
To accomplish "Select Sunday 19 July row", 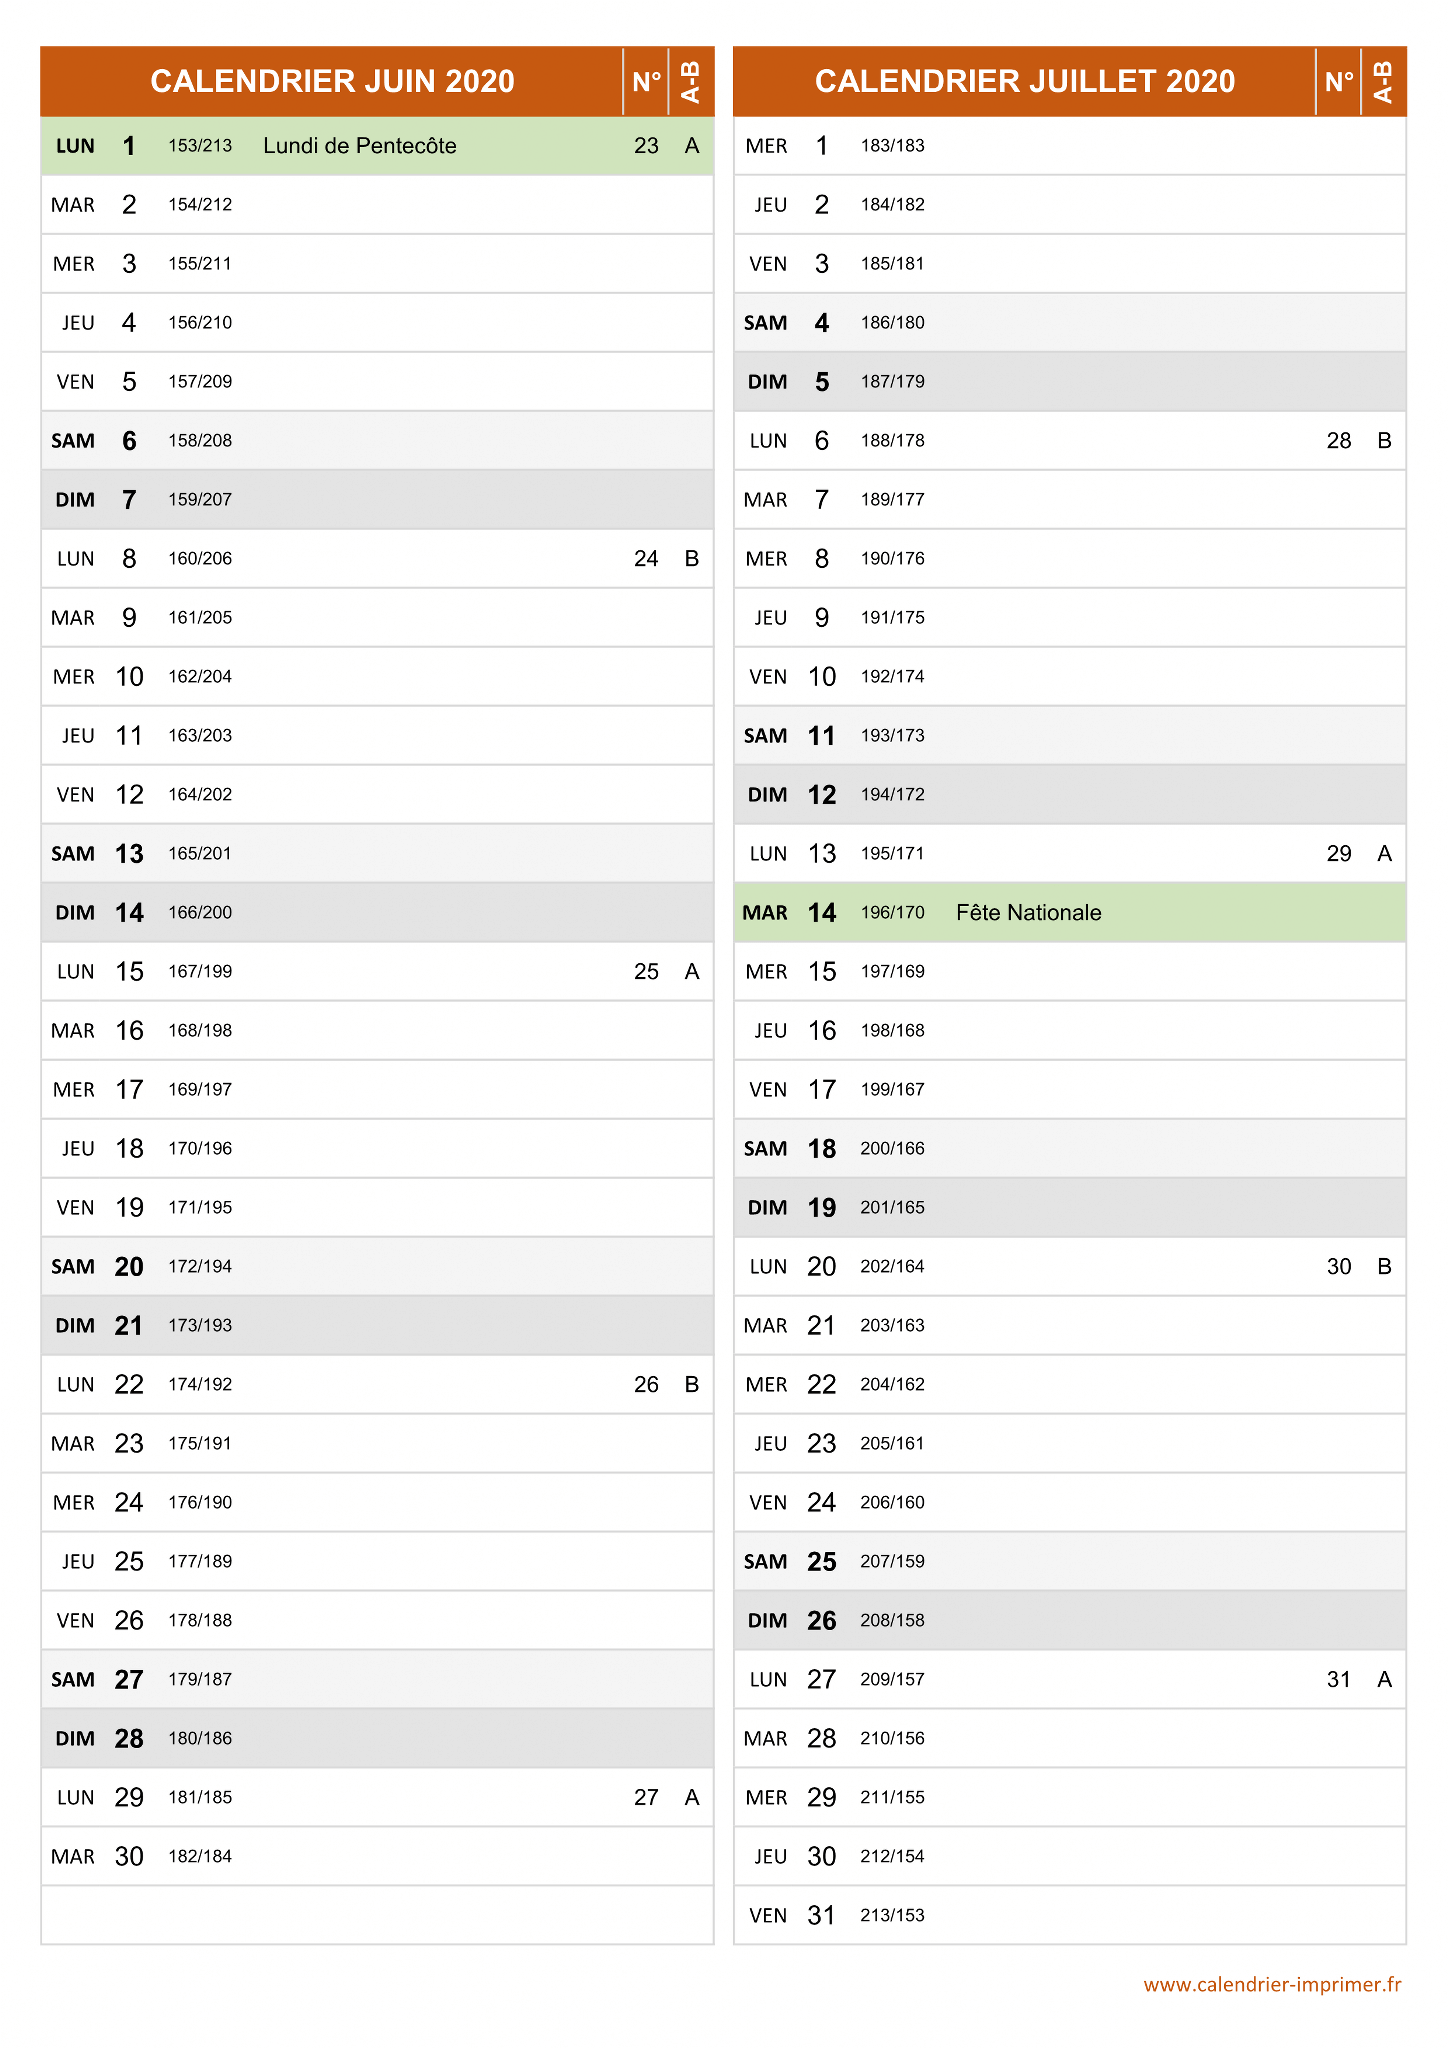I will click(1070, 1208).
